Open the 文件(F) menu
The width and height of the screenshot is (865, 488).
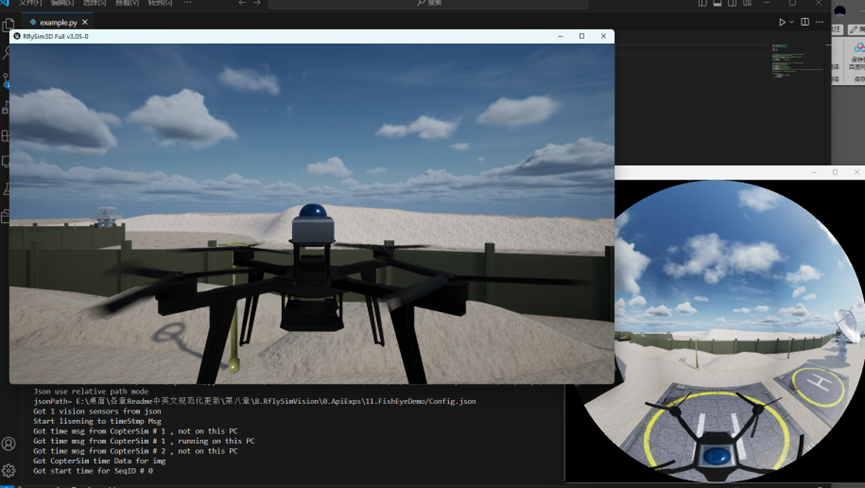30,3
